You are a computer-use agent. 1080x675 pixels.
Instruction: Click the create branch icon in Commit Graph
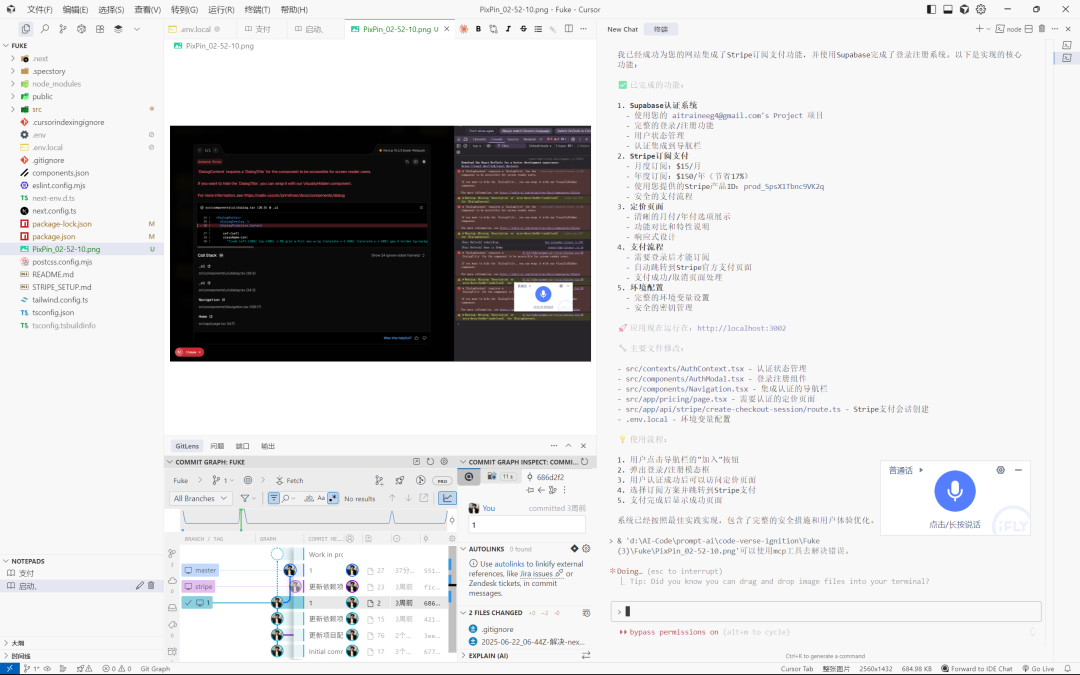click(379, 480)
